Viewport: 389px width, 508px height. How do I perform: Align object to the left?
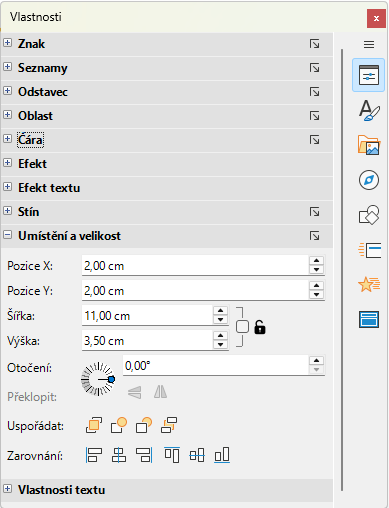(x=94, y=455)
